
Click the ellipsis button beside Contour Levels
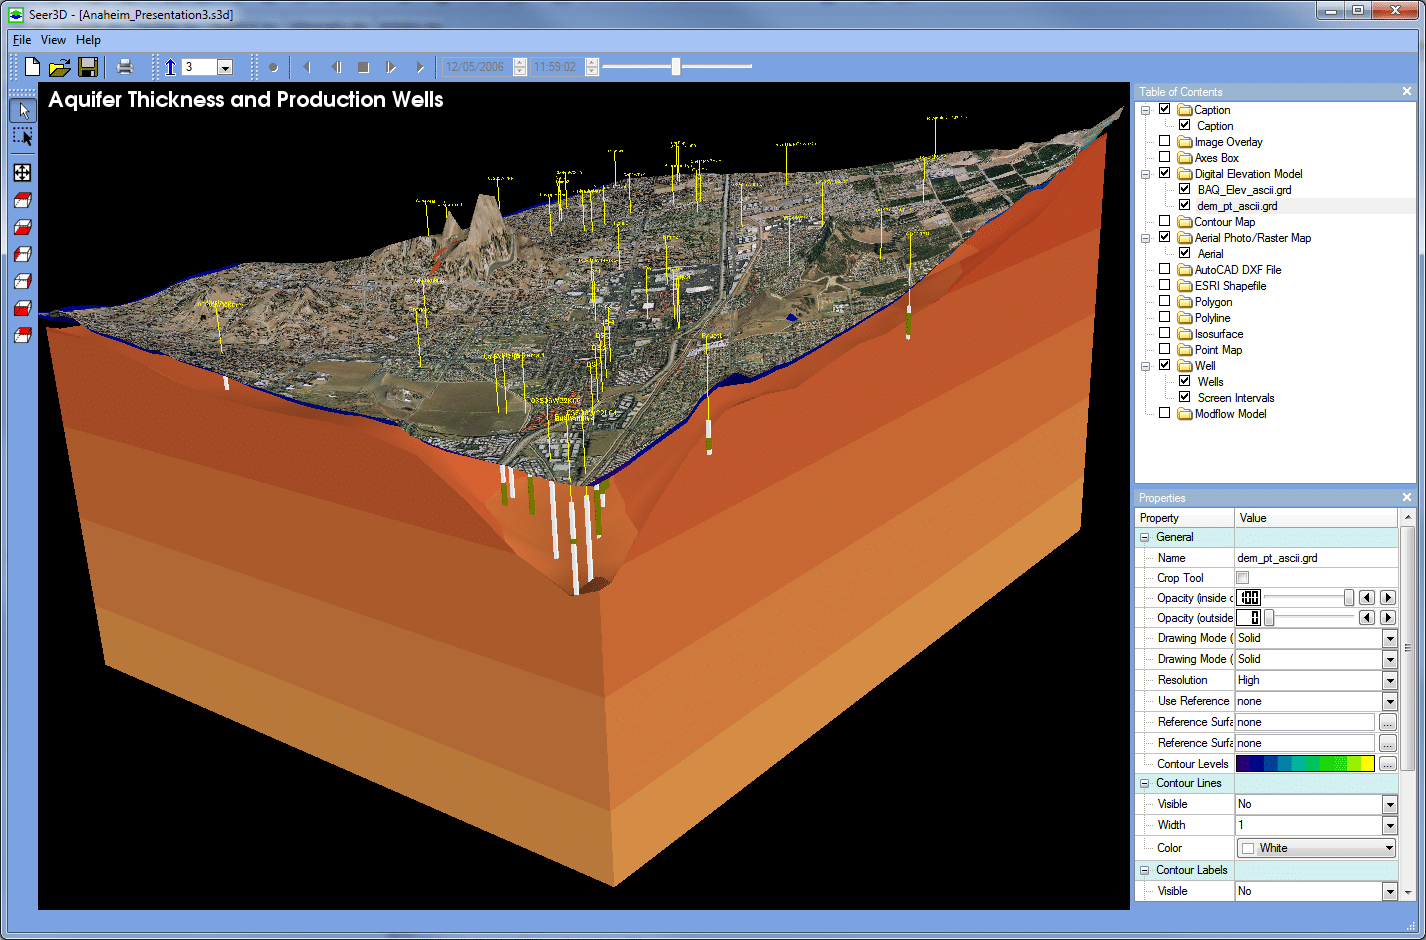(x=1387, y=764)
